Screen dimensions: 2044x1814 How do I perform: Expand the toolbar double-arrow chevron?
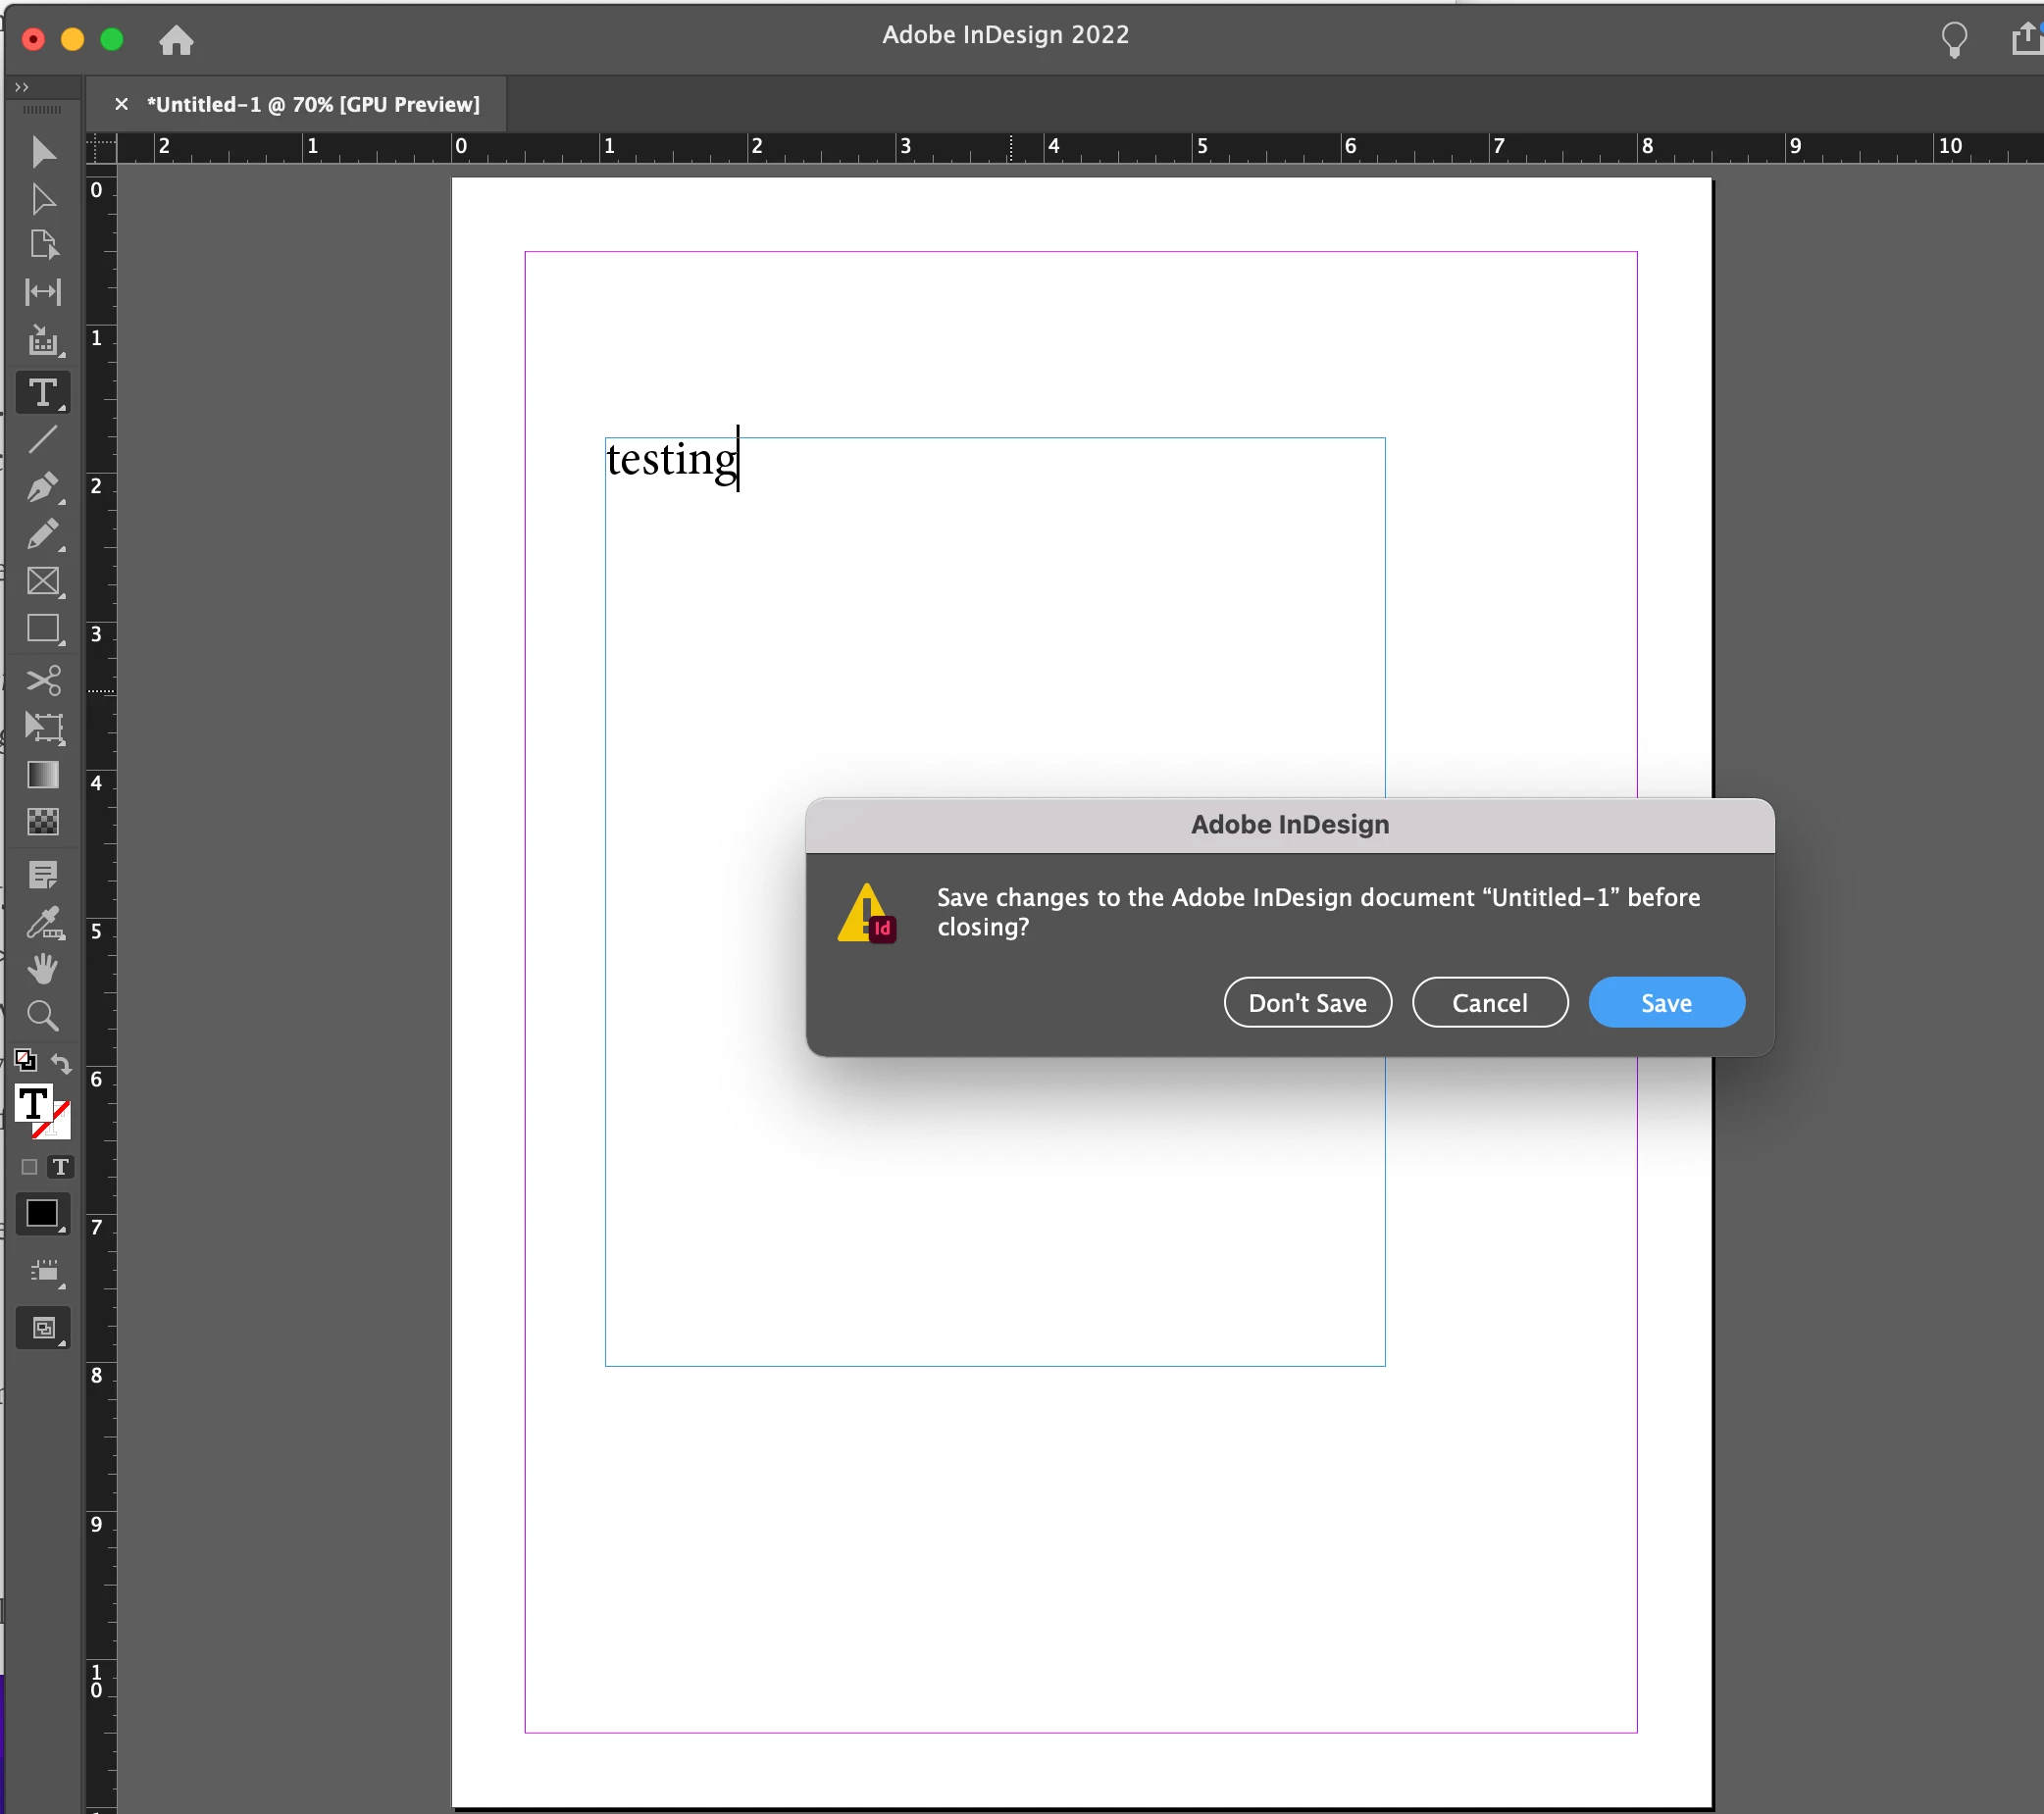tap(22, 88)
